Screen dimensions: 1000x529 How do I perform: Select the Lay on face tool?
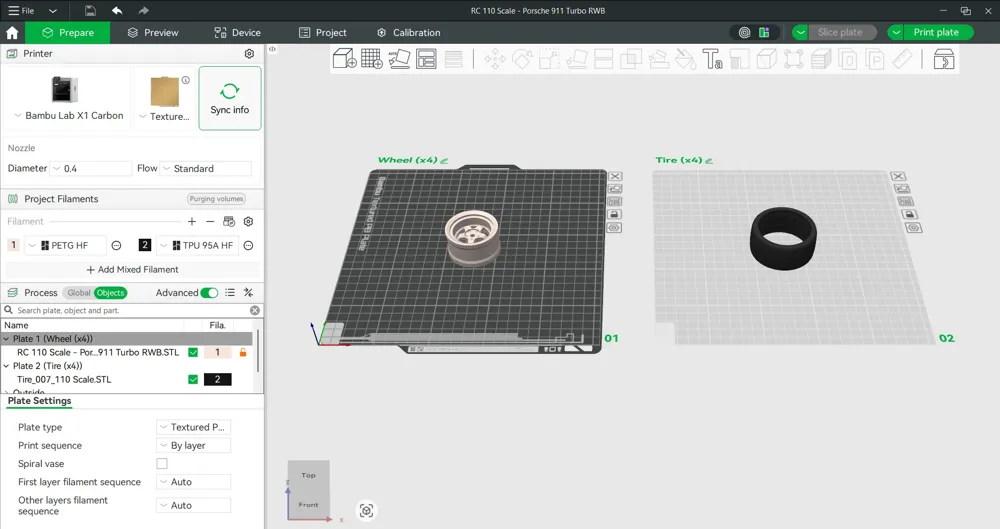click(x=577, y=59)
